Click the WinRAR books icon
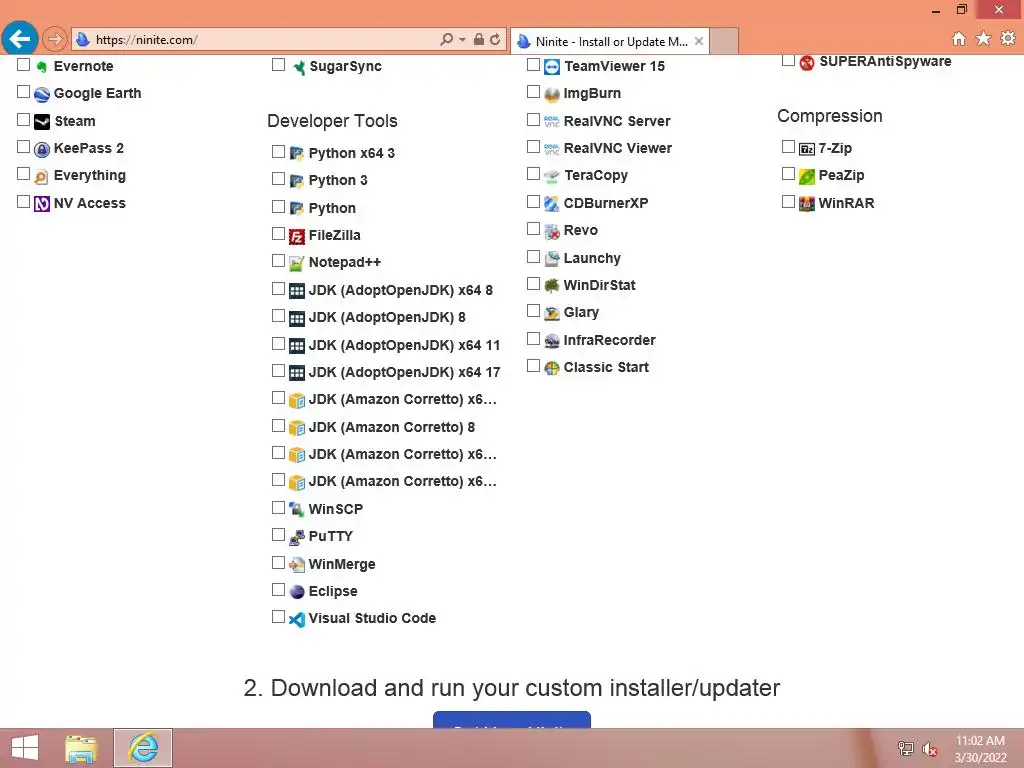Image resolution: width=1024 pixels, height=768 pixels. click(807, 204)
